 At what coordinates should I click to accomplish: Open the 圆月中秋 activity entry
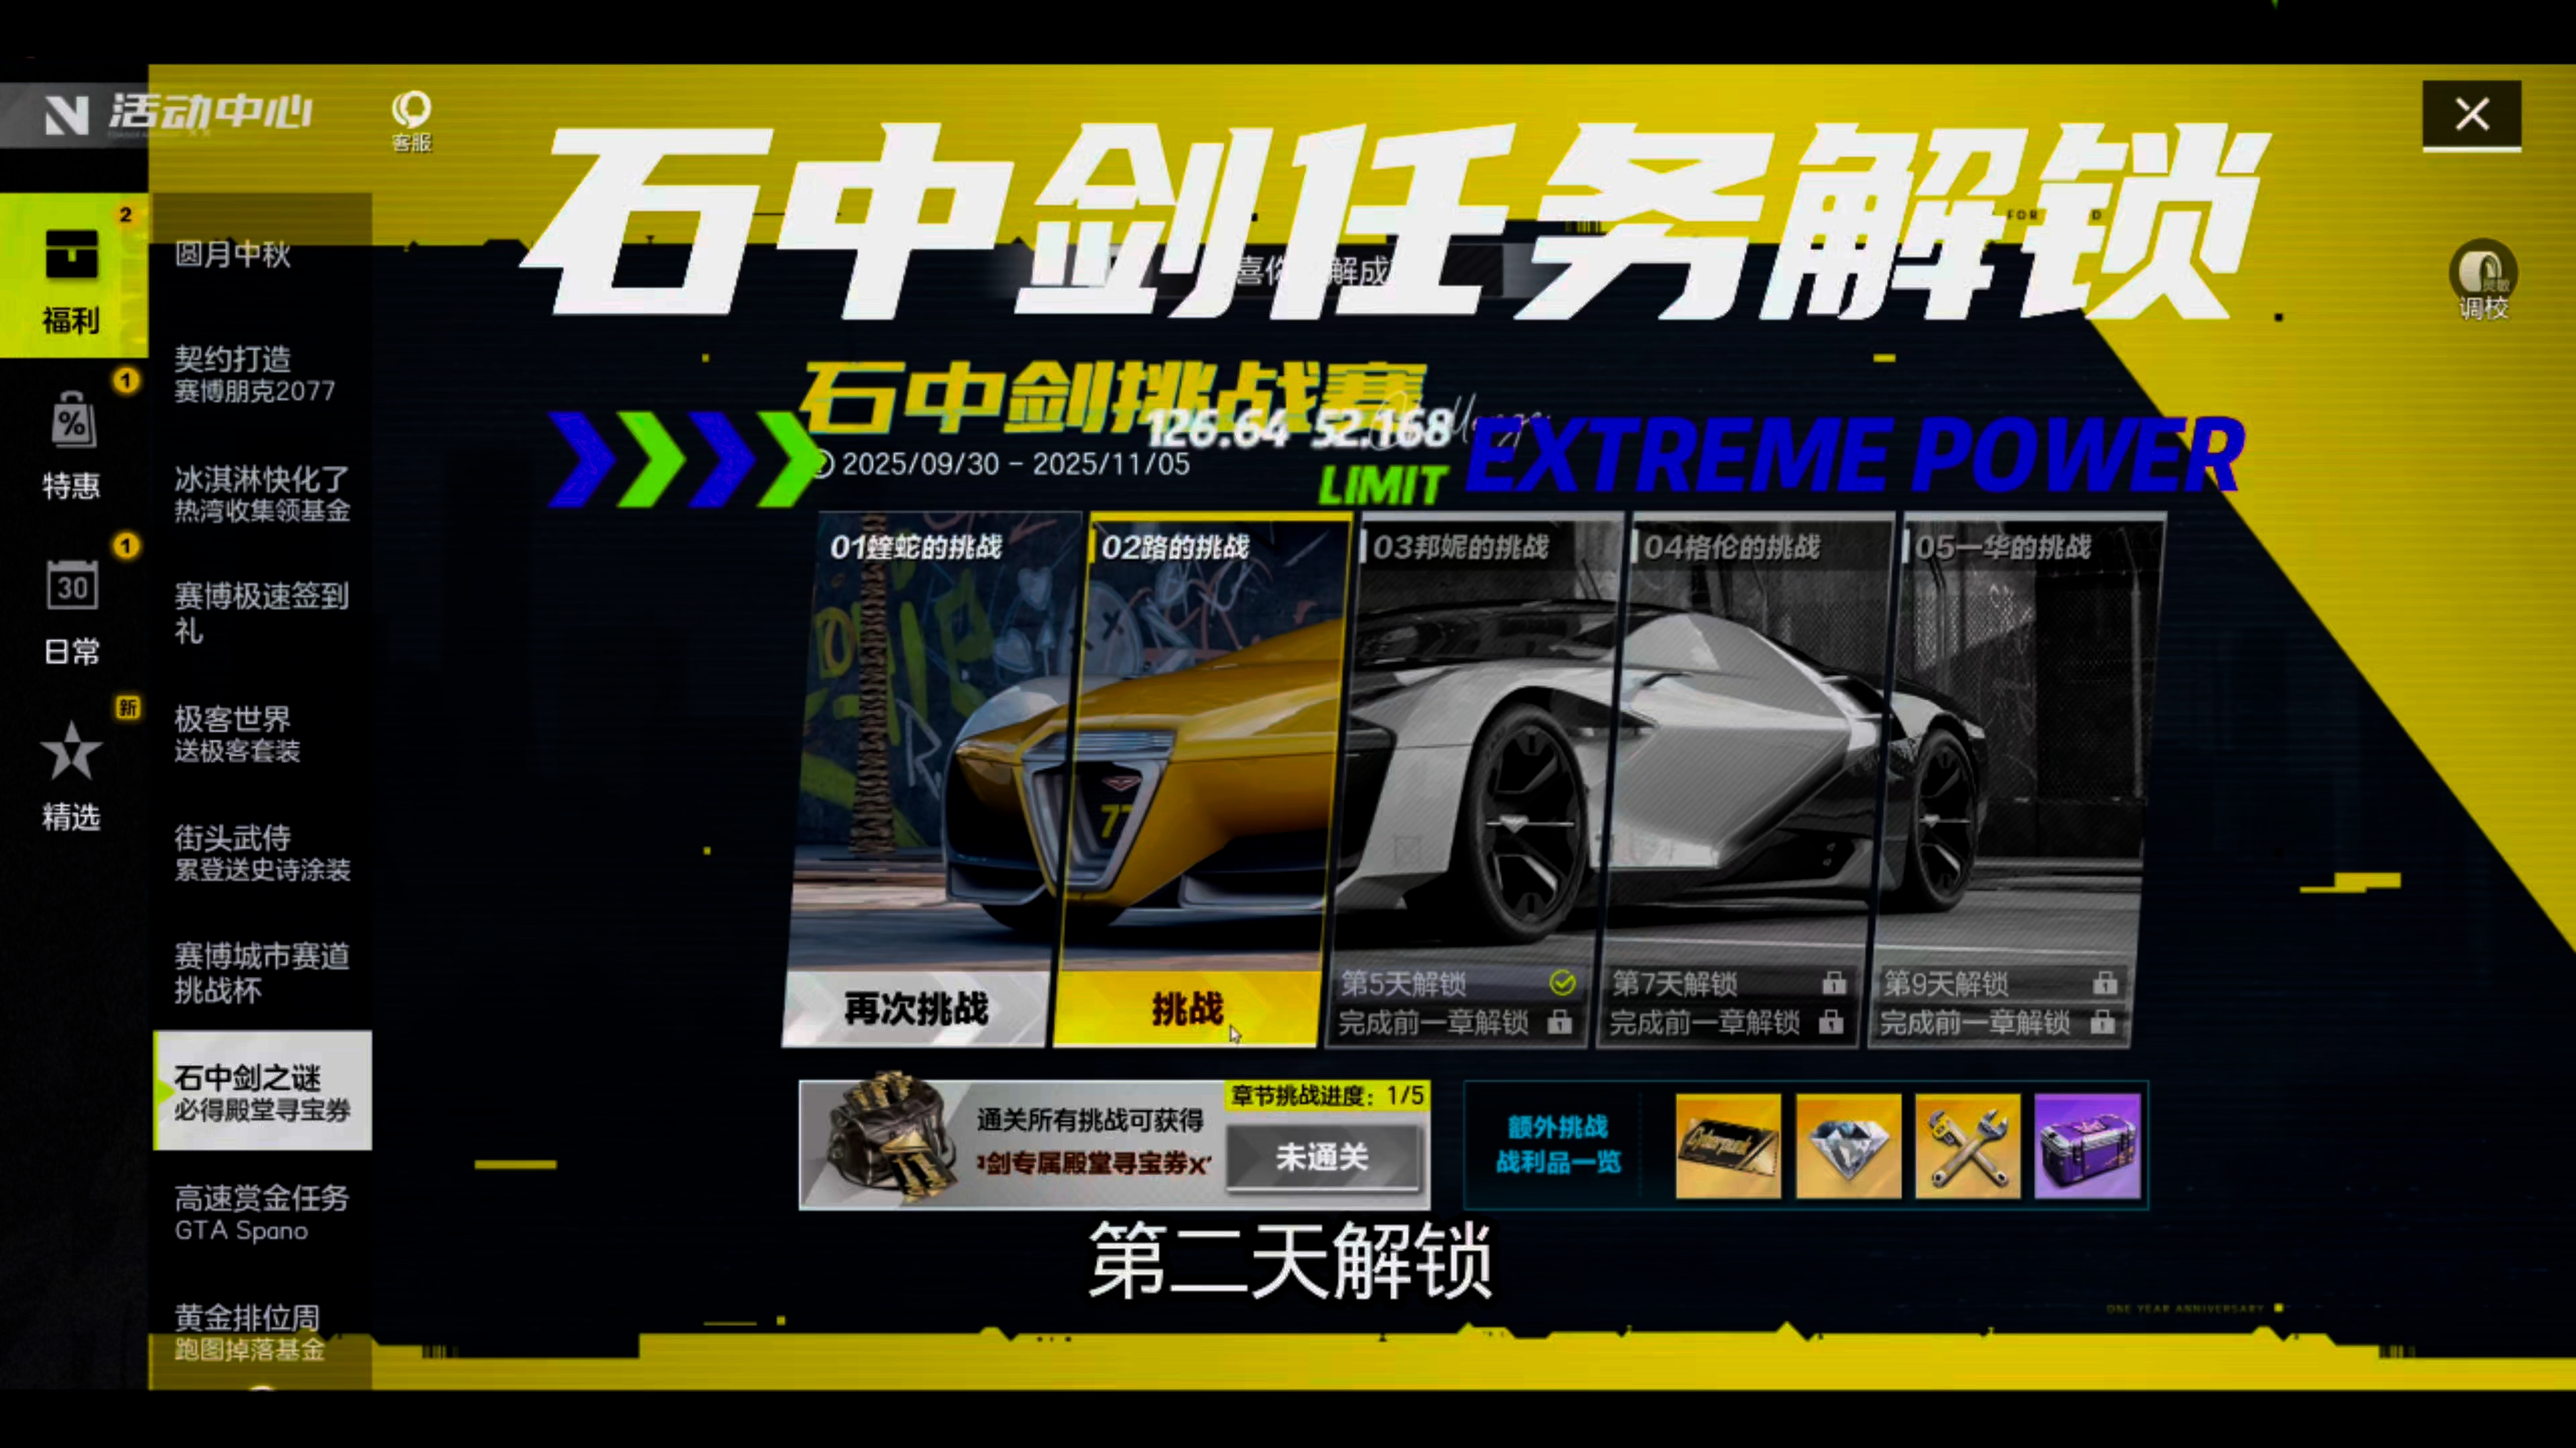tap(233, 254)
